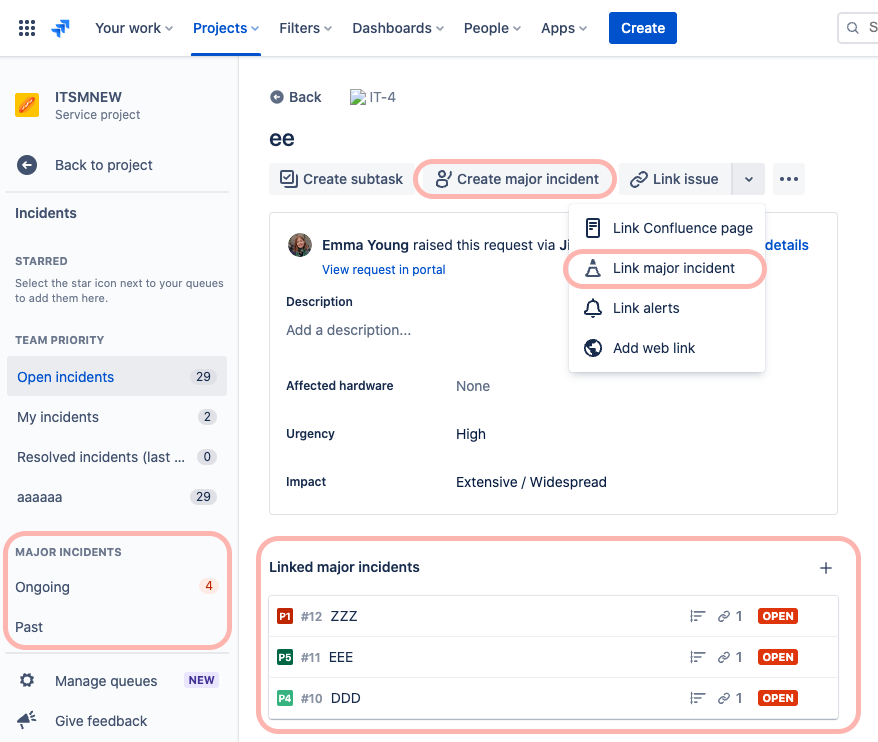Select the Create major incident icon button
The width and height of the screenshot is (878, 742).
(444, 179)
